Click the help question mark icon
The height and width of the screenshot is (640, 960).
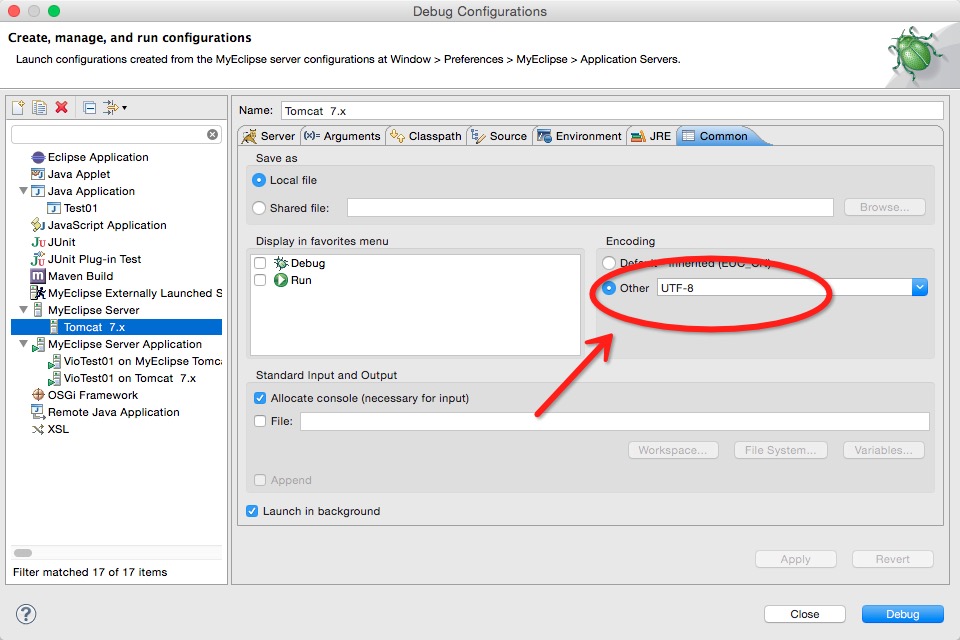point(26,614)
